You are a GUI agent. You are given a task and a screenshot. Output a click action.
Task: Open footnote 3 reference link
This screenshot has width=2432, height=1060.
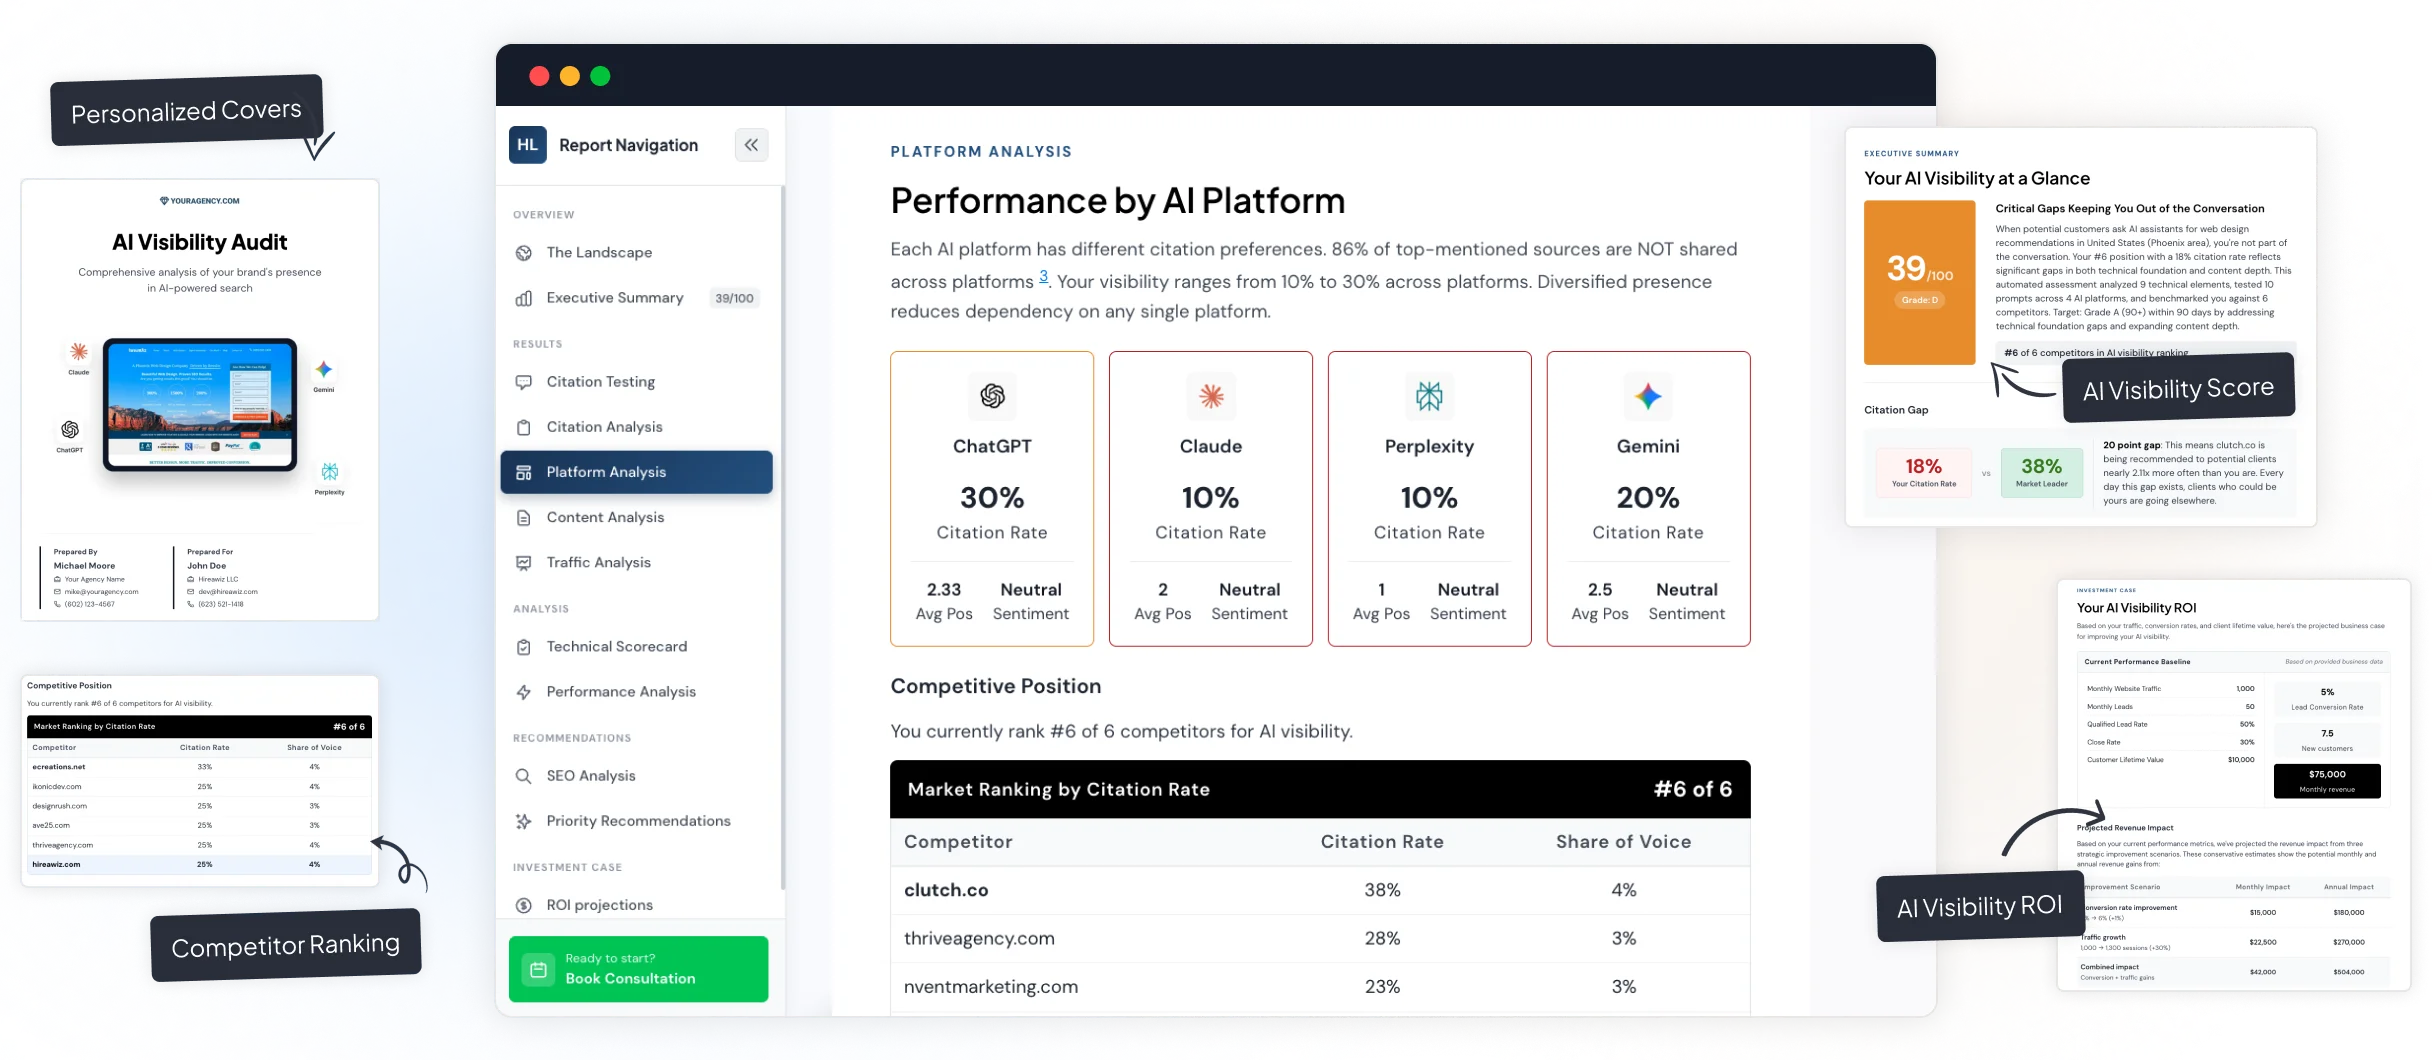pos(1044,277)
